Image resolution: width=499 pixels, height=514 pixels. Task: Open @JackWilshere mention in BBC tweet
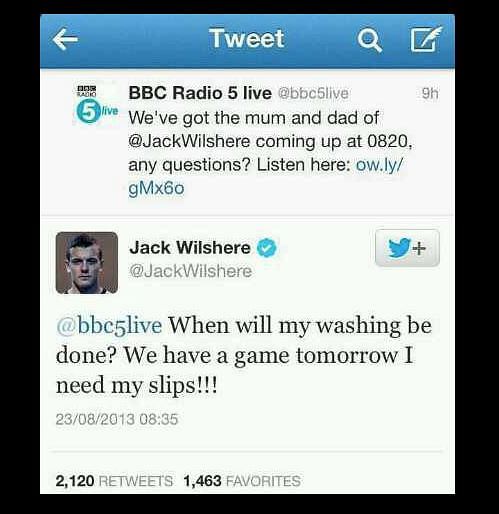(189, 142)
